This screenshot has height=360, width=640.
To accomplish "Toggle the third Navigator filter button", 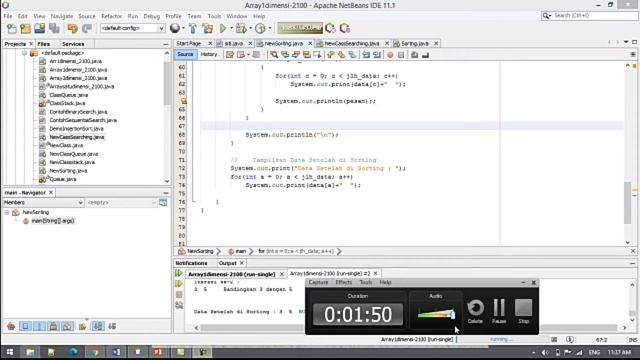I will point(53,326).
